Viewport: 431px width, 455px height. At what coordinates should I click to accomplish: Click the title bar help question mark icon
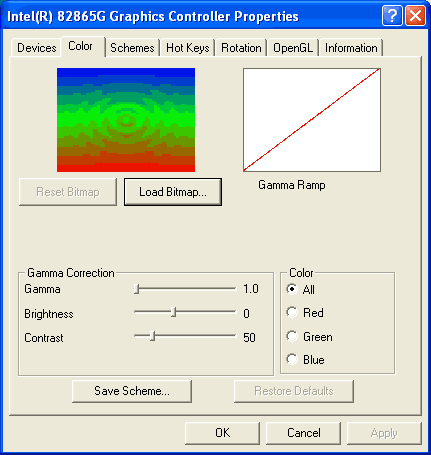click(x=392, y=15)
